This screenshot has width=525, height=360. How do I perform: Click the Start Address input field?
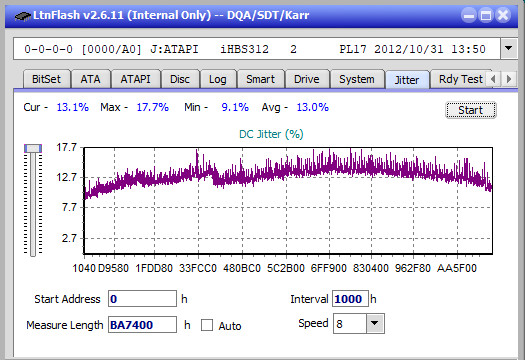(142, 299)
